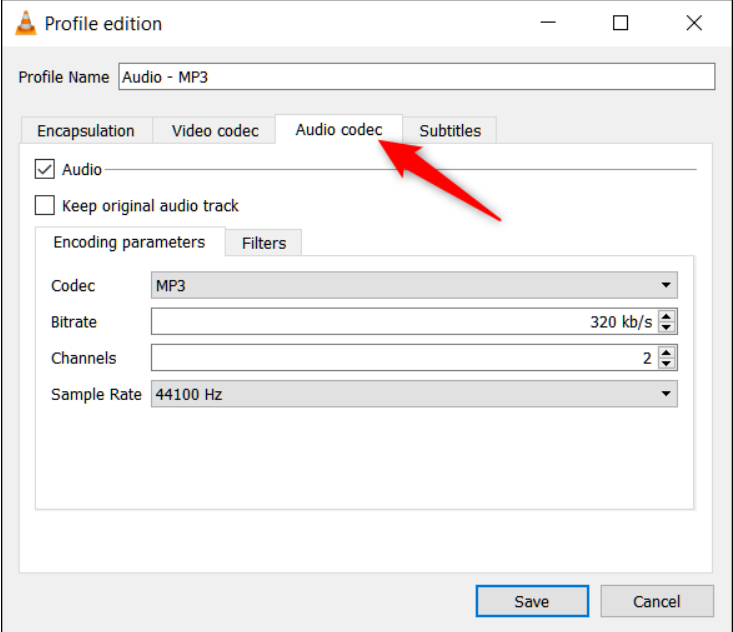
Task: Open the Video codec tab
Action: coord(215,131)
